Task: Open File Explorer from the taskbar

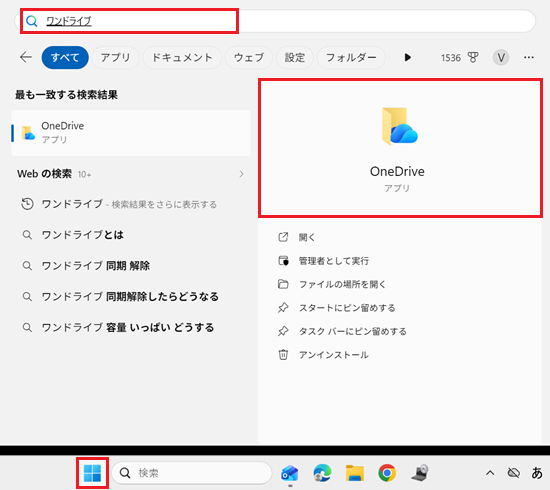Action: point(355,473)
